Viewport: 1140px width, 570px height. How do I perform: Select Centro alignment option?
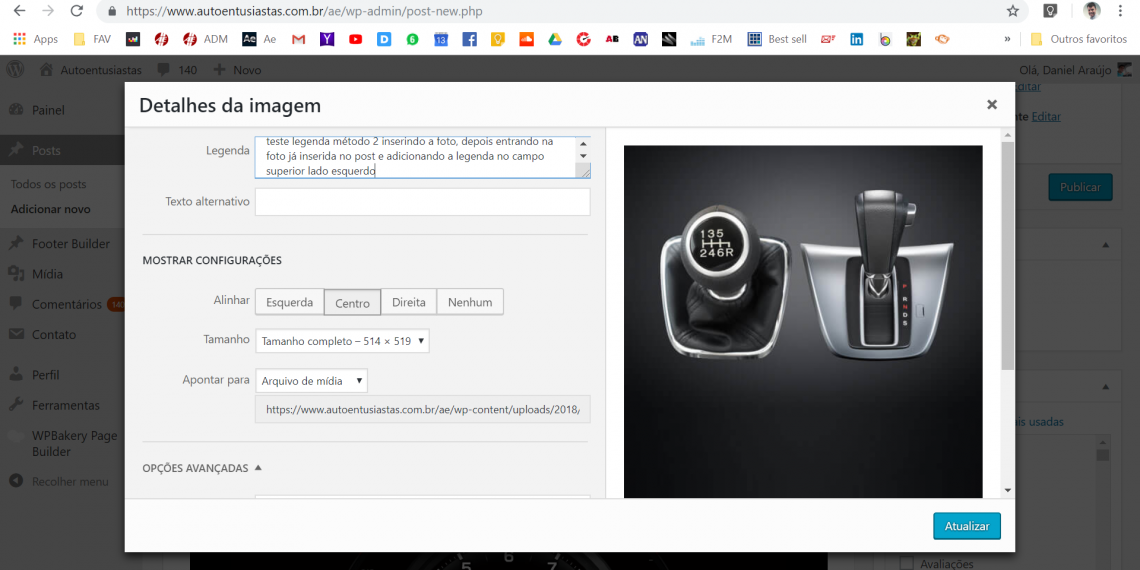pyautogui.click(x=352, y=302)
